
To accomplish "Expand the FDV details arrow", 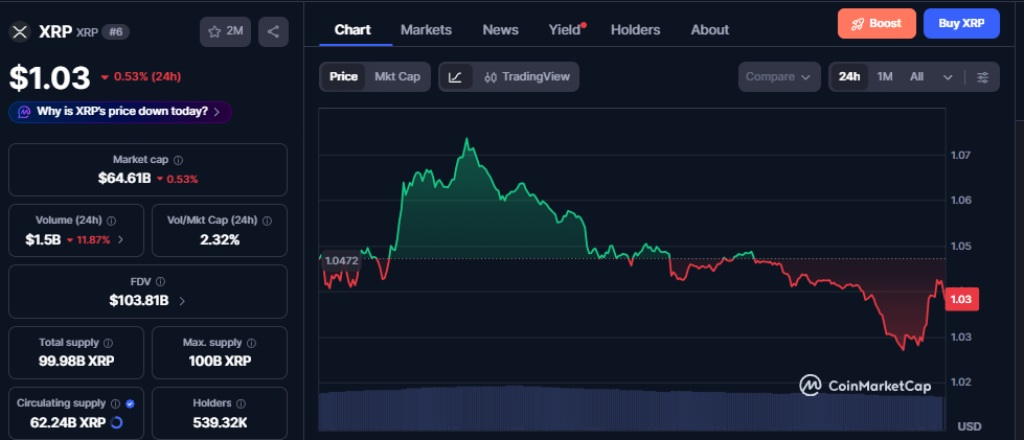I will [x=182, y=301].
